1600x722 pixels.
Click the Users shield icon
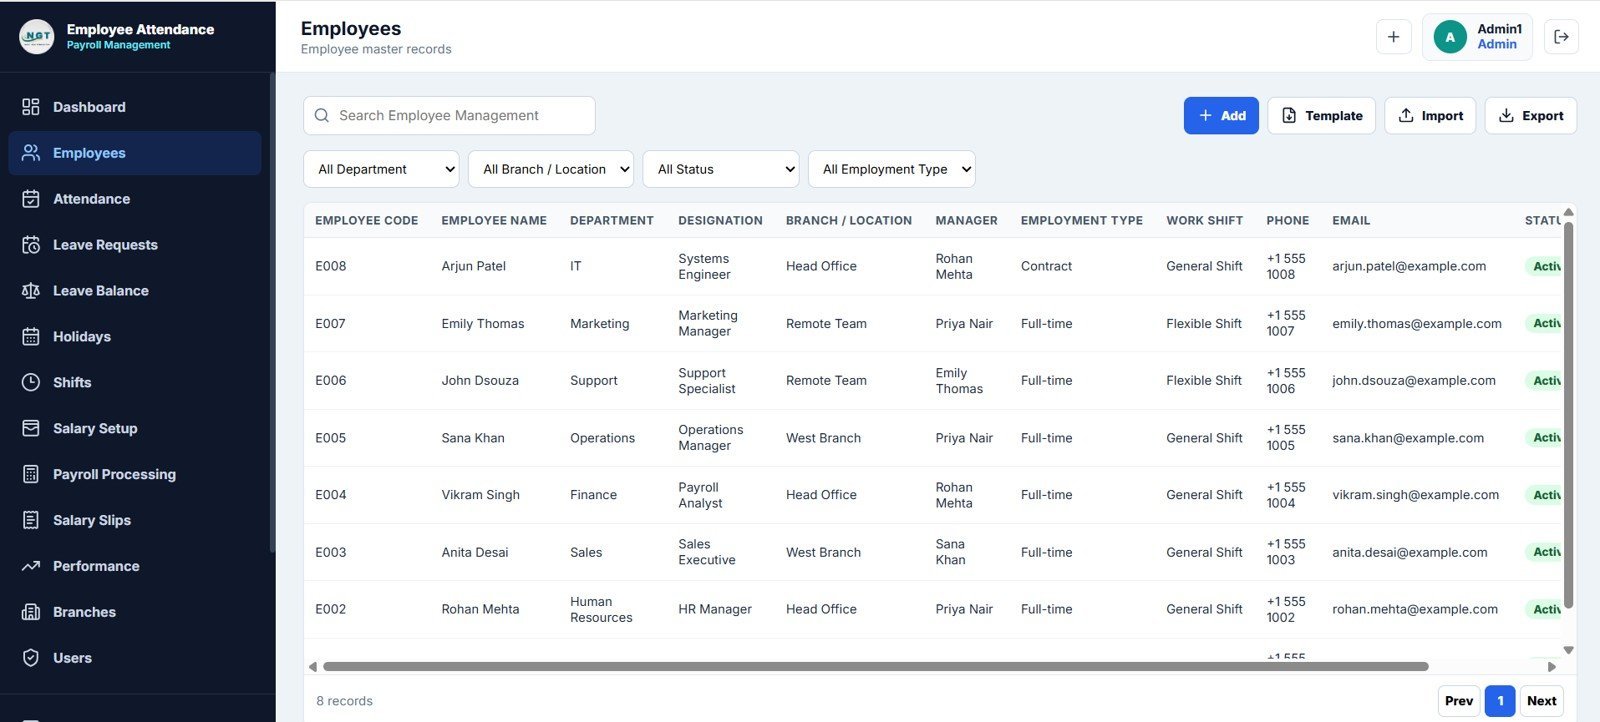(31, 658)
